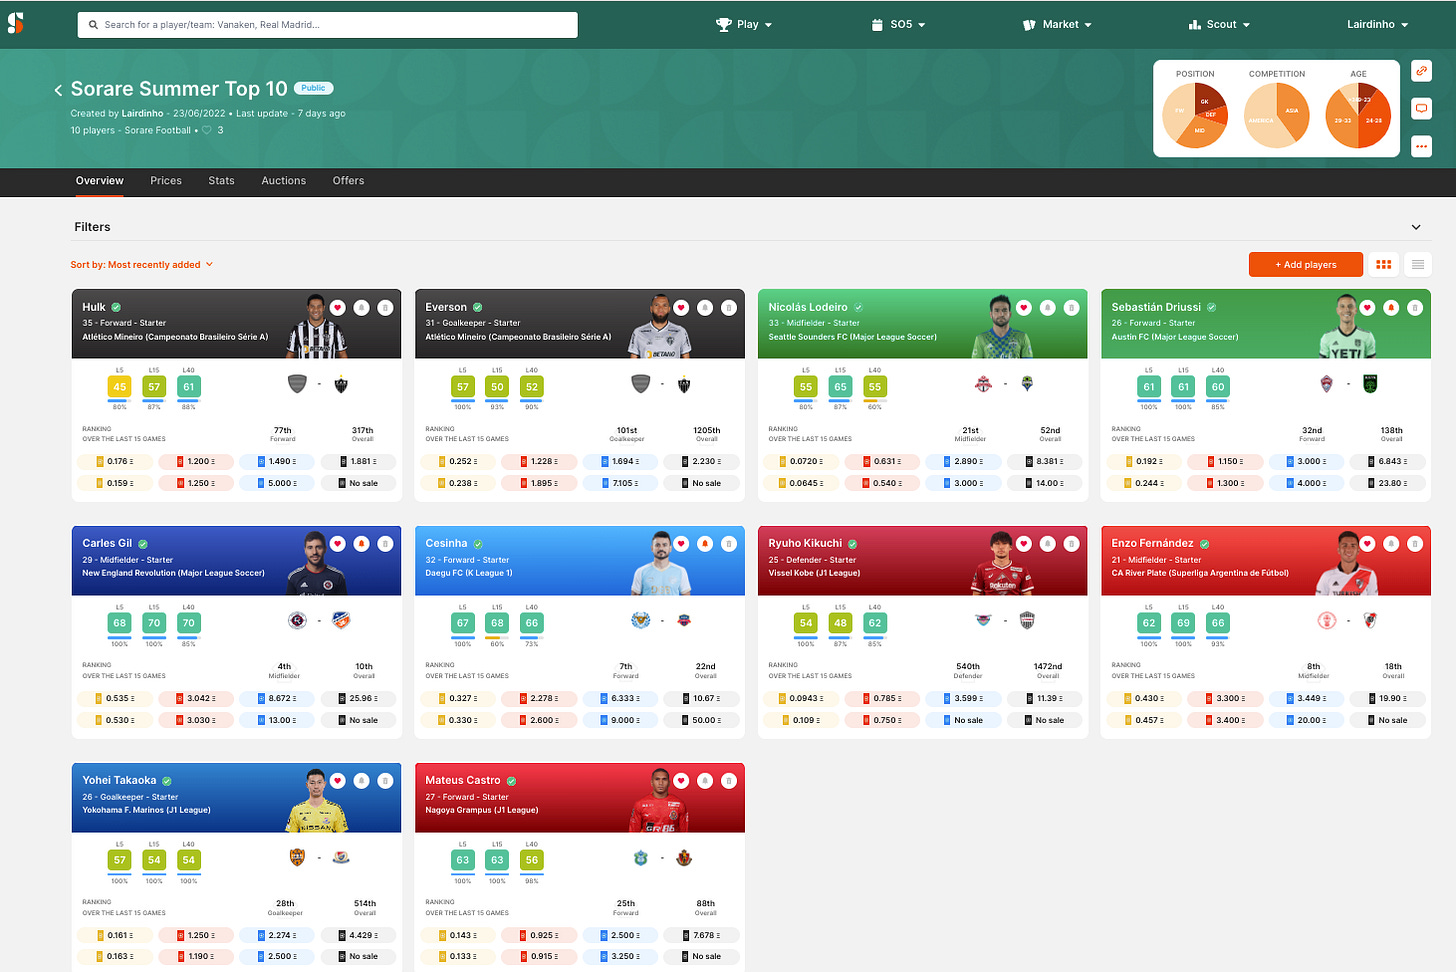
Task: Remove Ryuho Kikuchi using trash icon
Action: tap(1071, 544)
